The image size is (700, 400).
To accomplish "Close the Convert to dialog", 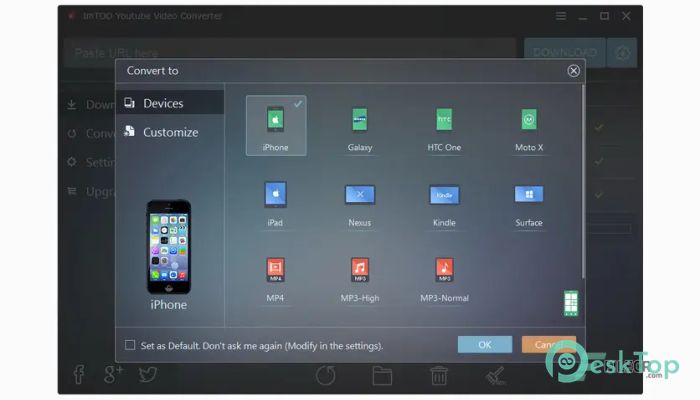I will coord(574,71).
